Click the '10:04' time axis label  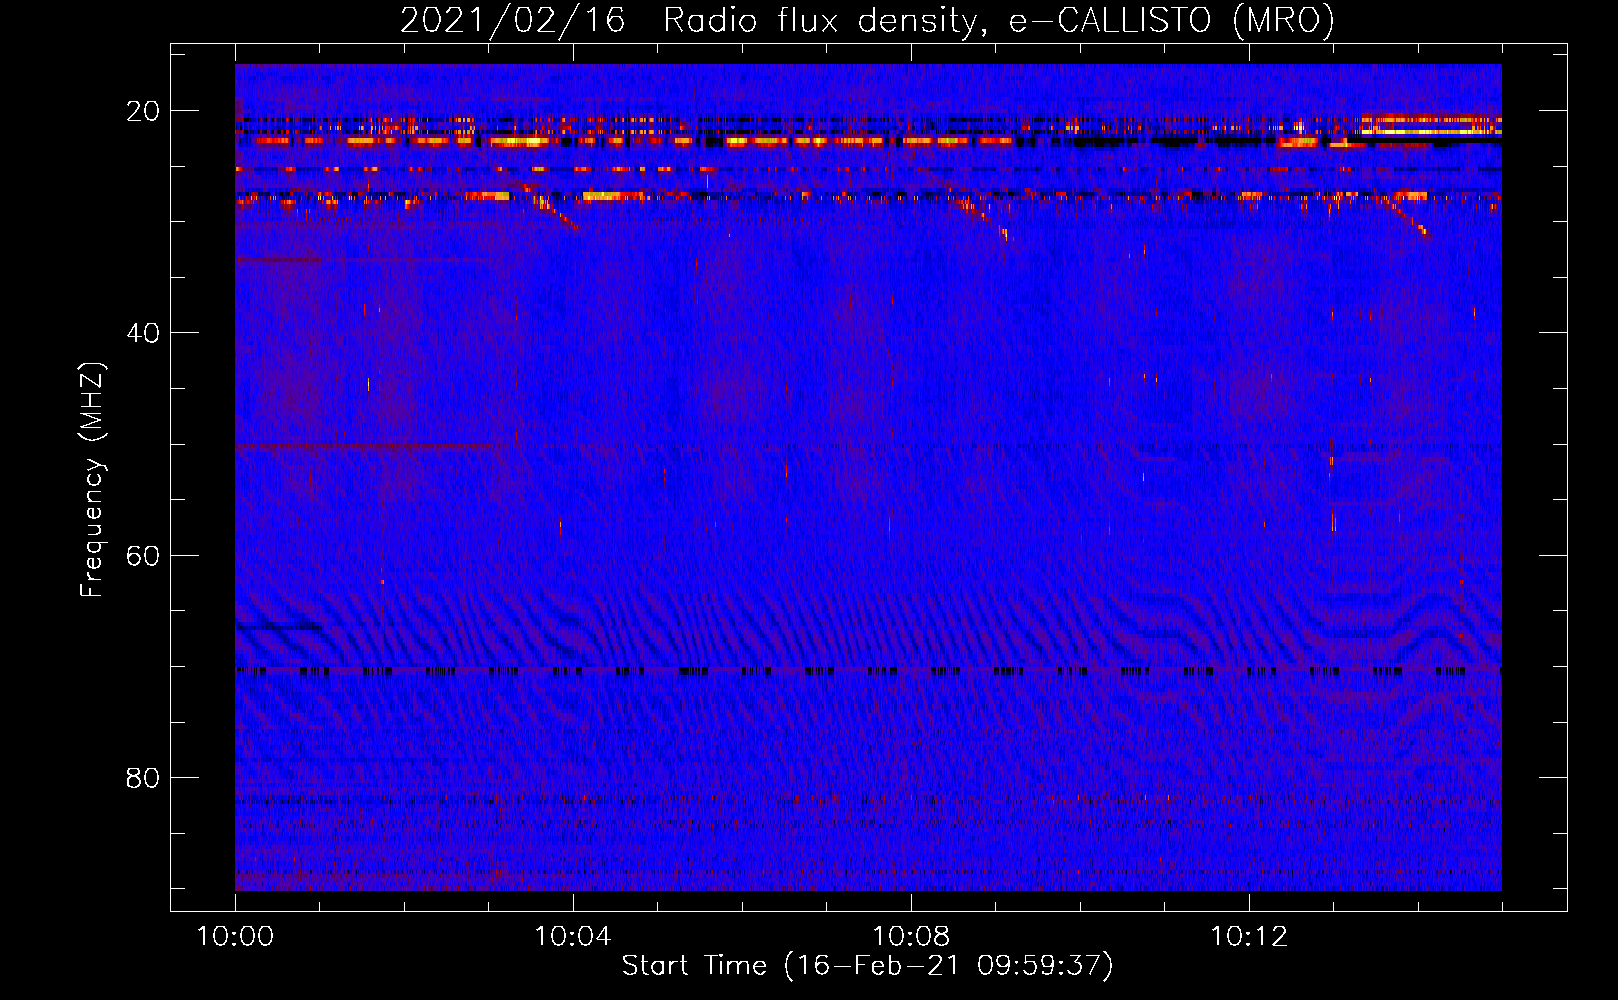point(572,937)
